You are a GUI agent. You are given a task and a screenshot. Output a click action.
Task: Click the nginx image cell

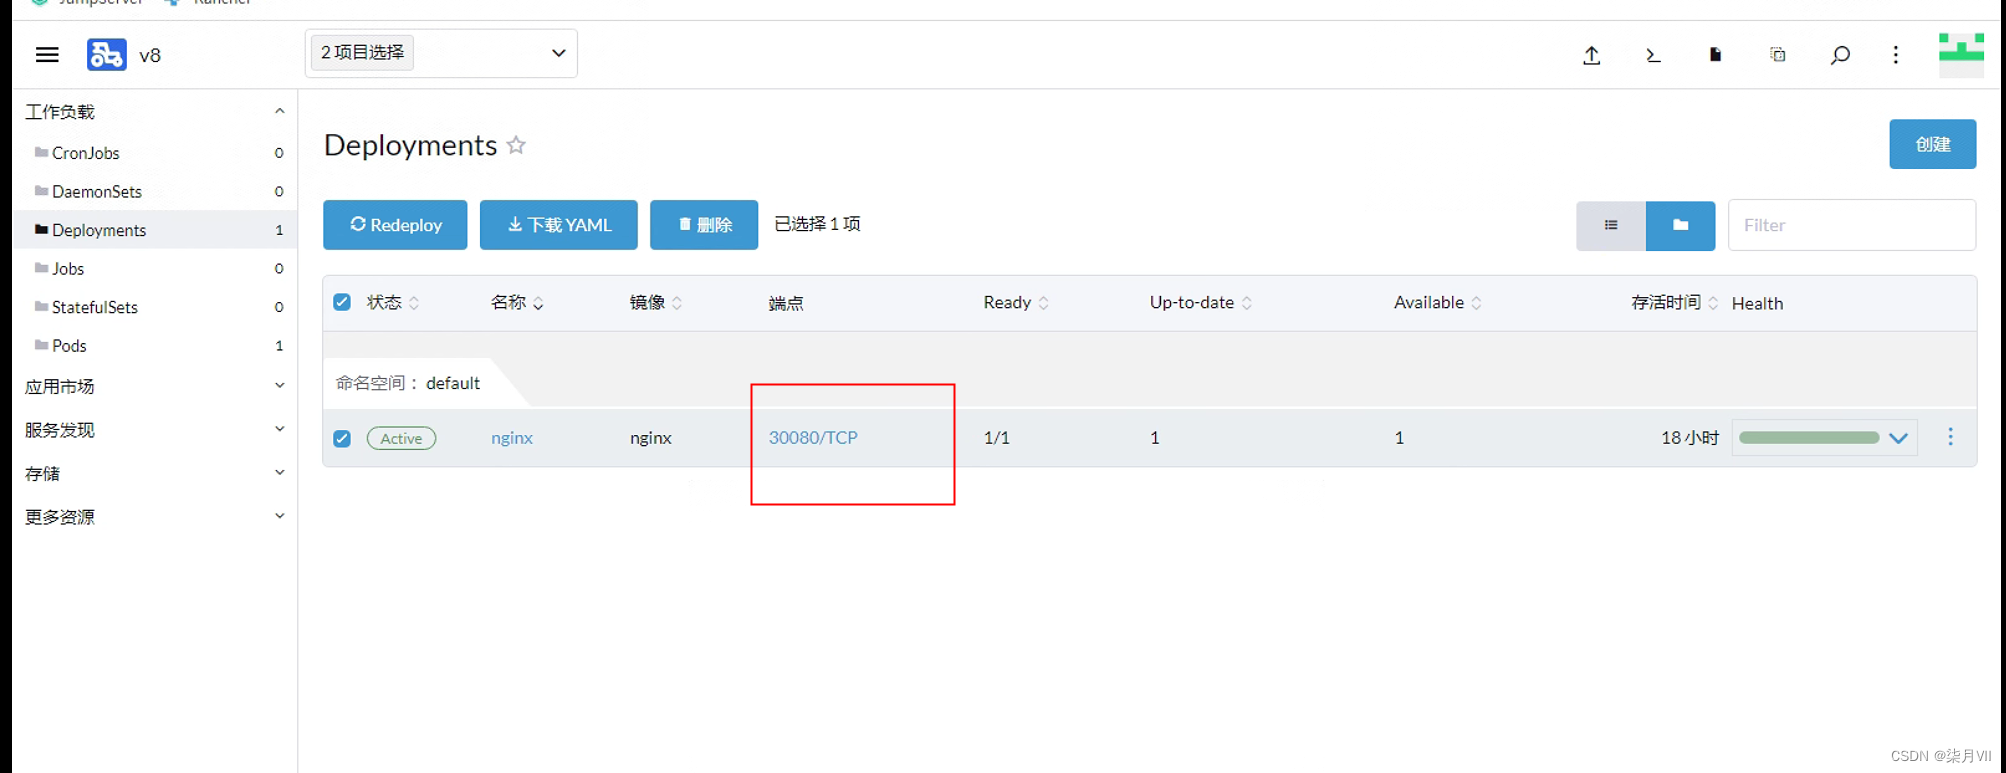pyautogui.click(x=651, y=438)
